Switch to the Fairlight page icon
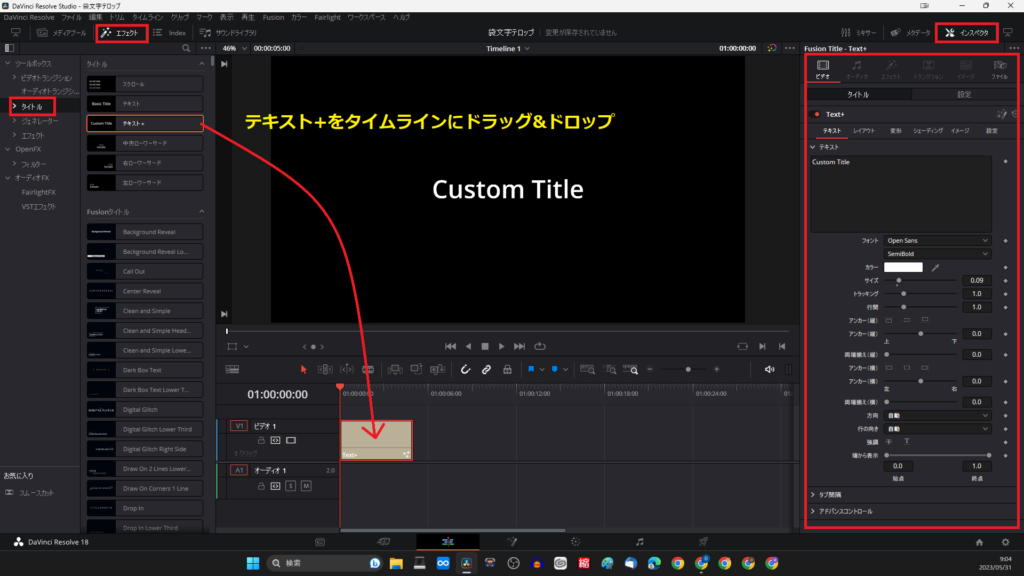Image resolution: width=1024 pixels, height=576 pixels. (x=639, y=542)
